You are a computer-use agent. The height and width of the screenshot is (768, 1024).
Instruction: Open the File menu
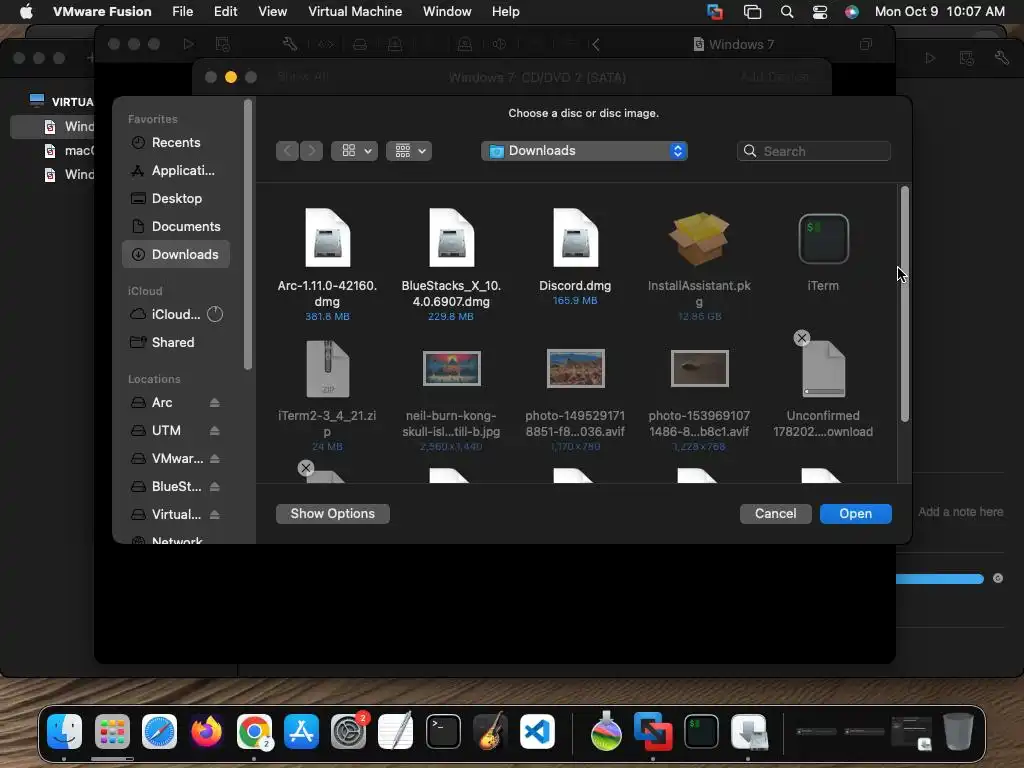(x=182, y=12)
